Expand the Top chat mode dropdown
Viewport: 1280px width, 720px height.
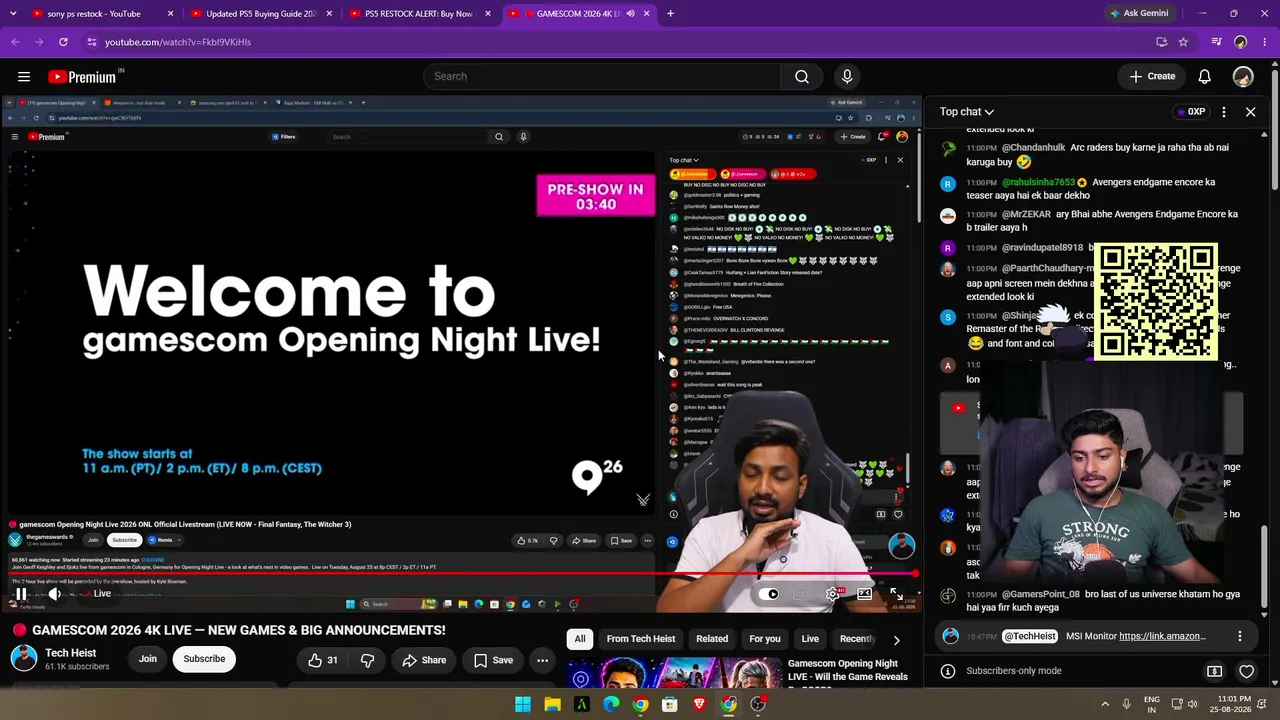pos(967,112)
